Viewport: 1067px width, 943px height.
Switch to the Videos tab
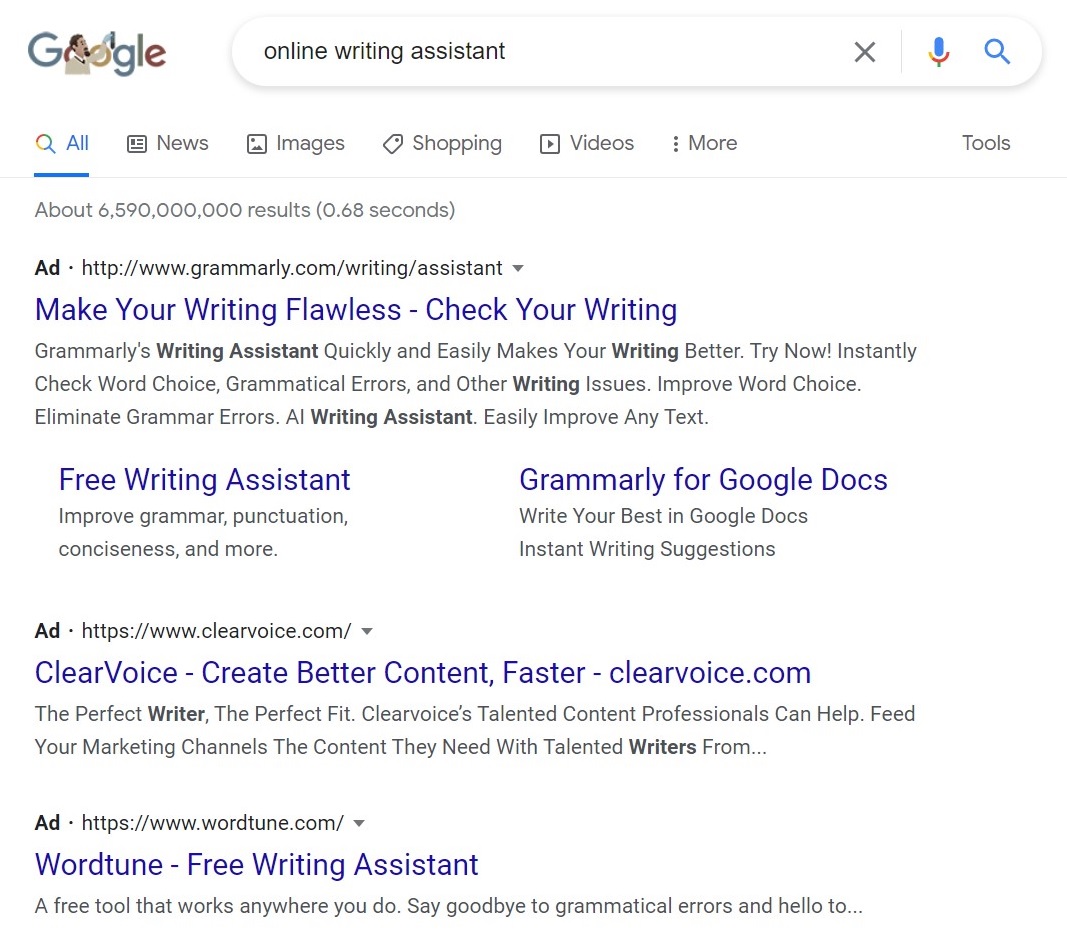[x=587, y=144]
